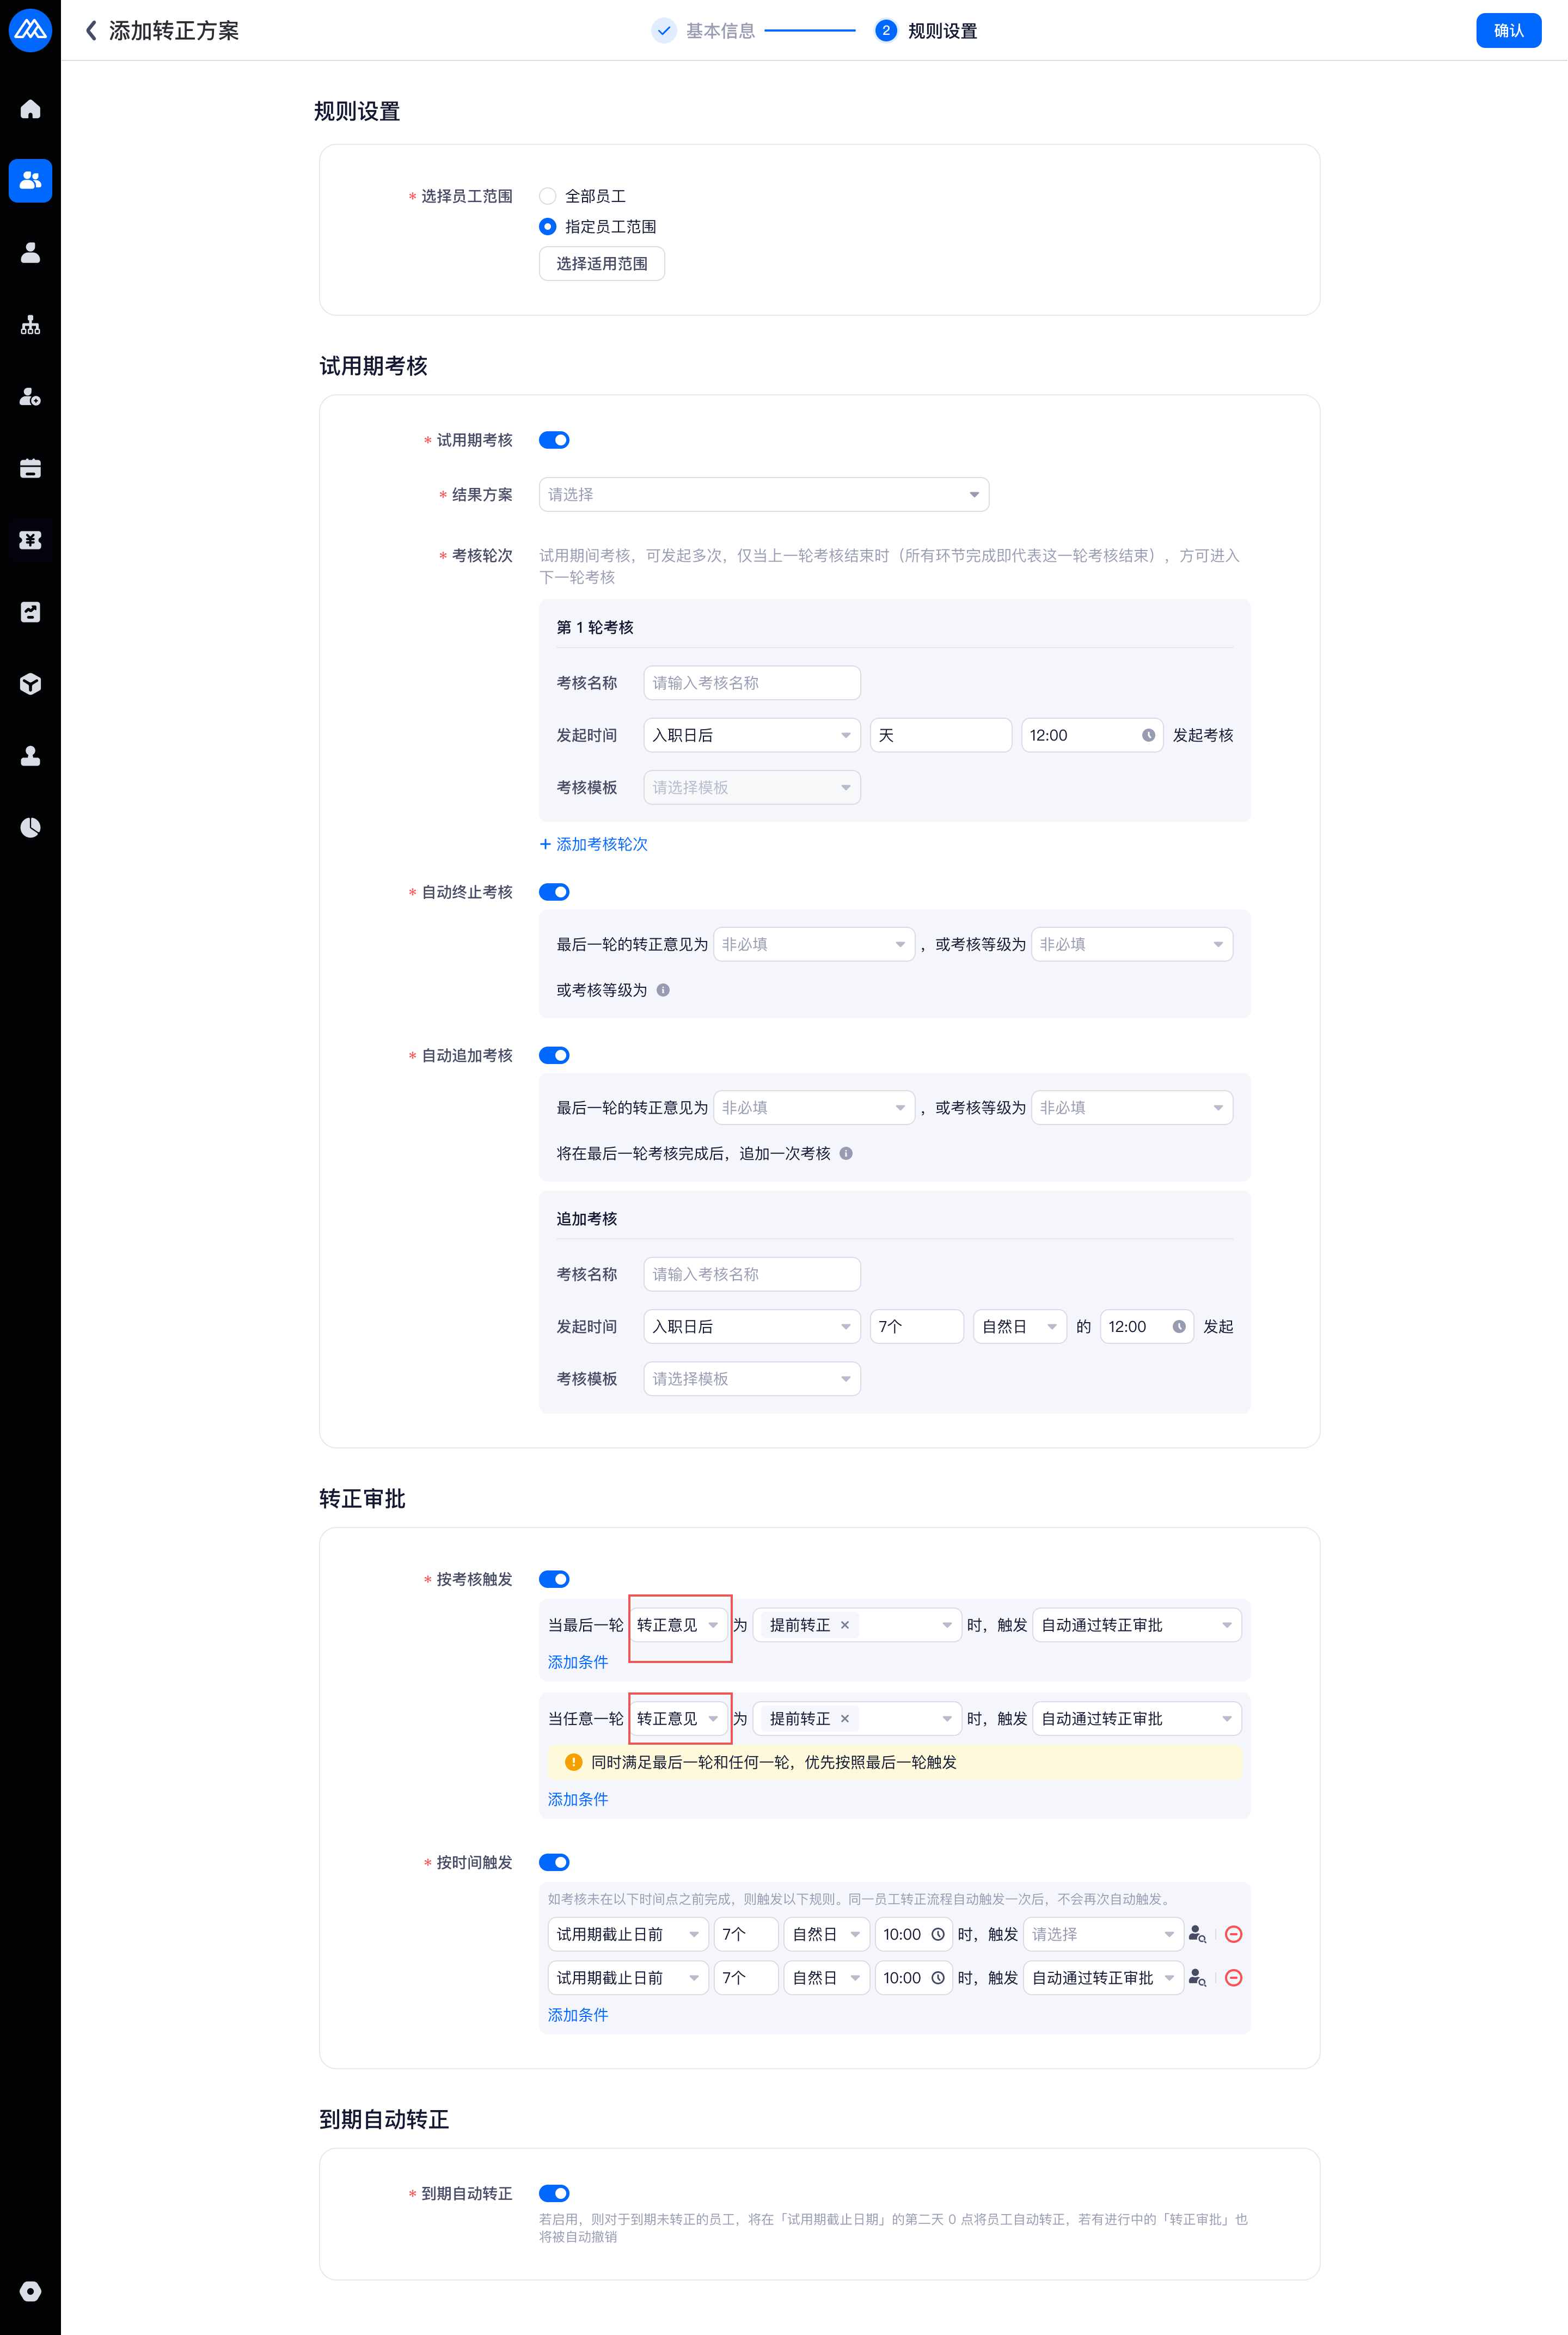1568x2335 pixels.
Task: Click the info icon next to 或考核等级为
Action: [x=663, y=990]
